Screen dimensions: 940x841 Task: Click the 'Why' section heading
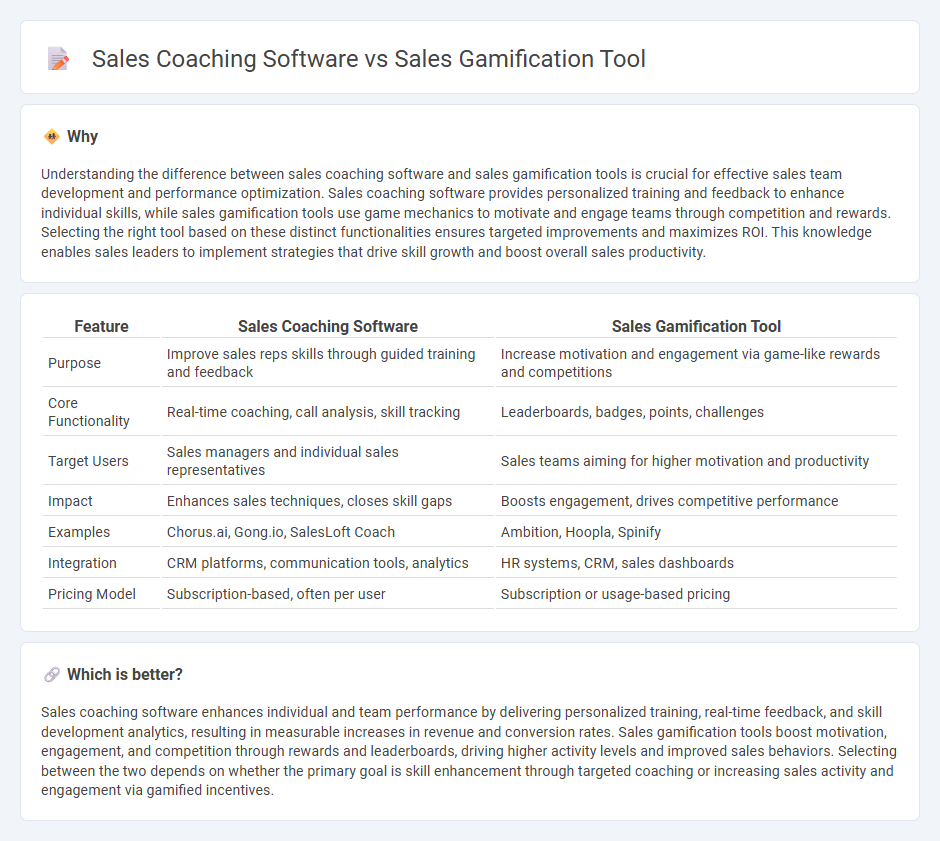pos(82,137)
